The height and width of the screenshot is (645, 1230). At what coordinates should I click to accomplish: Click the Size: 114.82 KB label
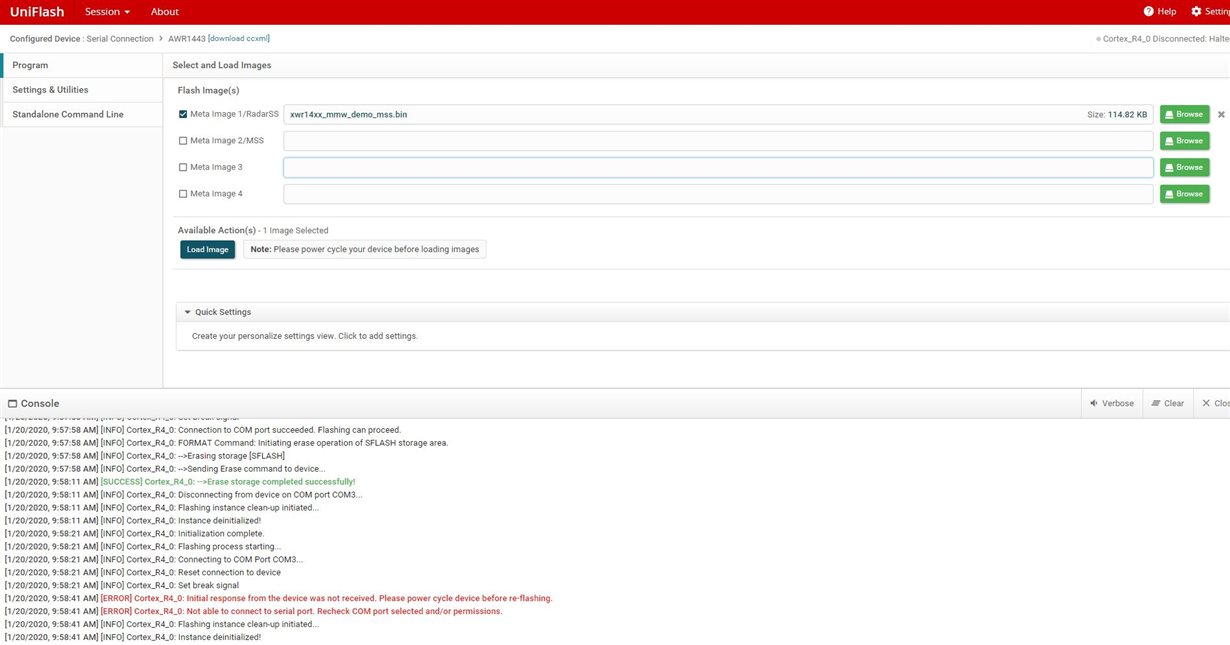coord(1118,114)
